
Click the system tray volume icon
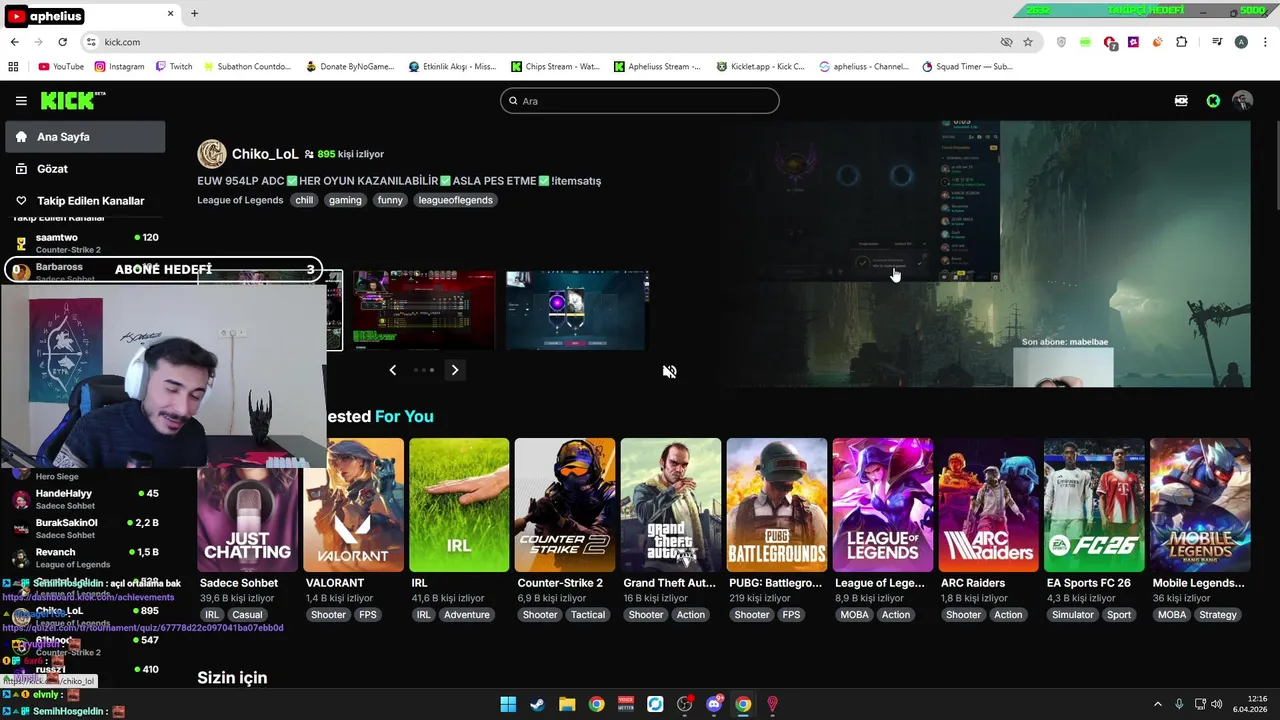tap(1217, 704)
